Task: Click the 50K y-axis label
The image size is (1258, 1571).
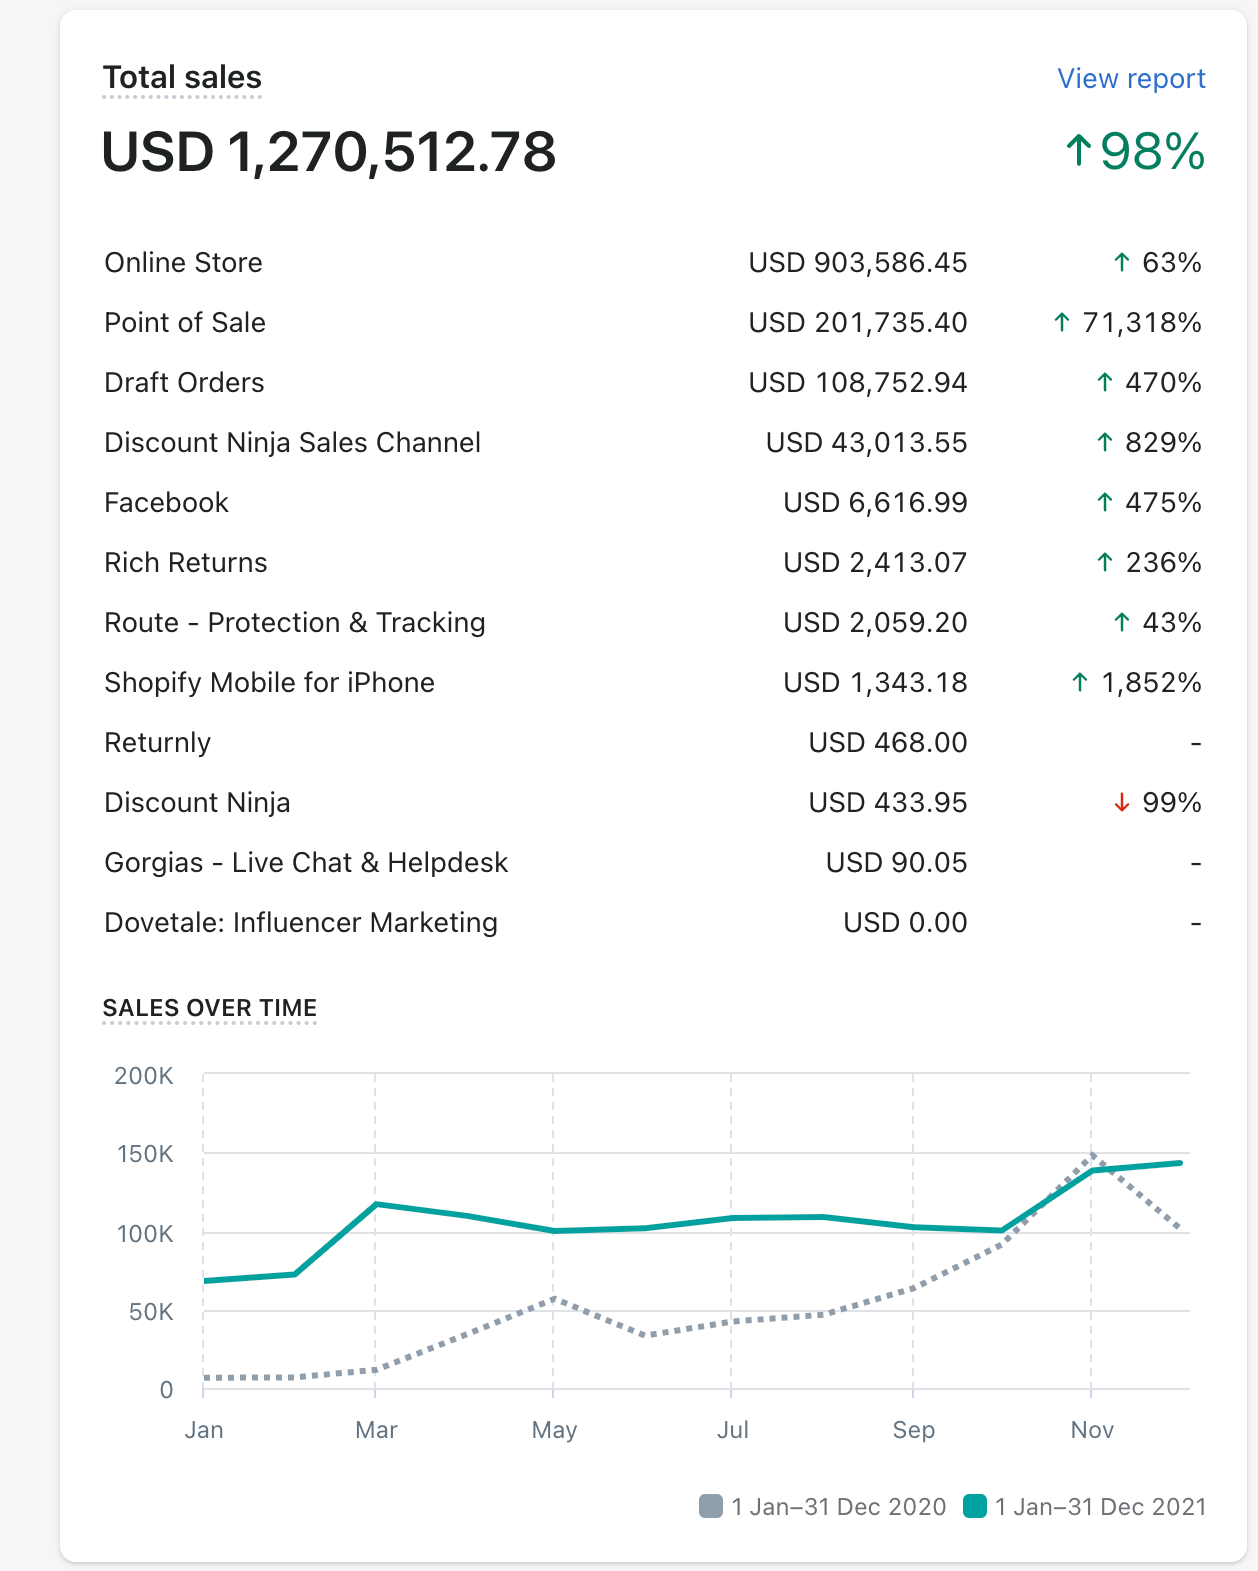Action: [x=151, y=1312]
